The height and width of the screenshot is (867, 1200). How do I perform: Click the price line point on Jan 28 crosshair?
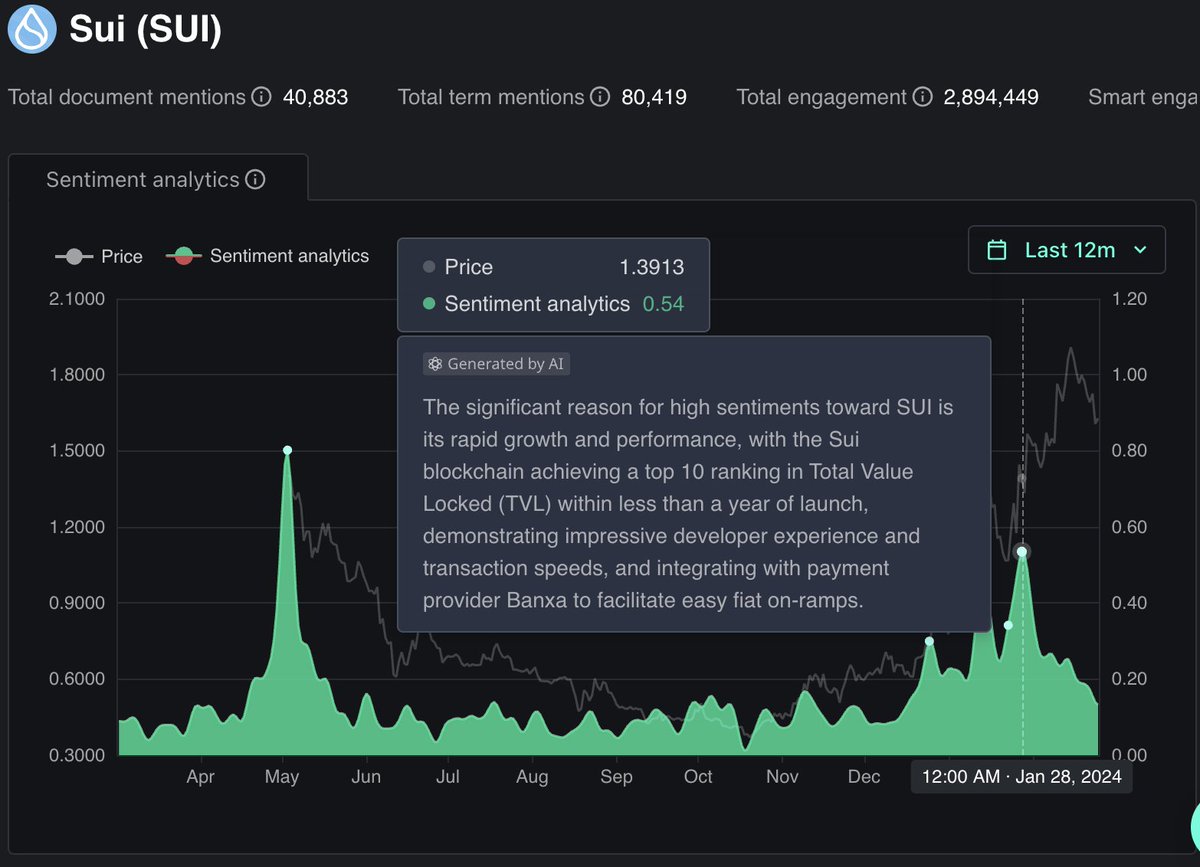pyautogui.click(x=1022, y=478)
